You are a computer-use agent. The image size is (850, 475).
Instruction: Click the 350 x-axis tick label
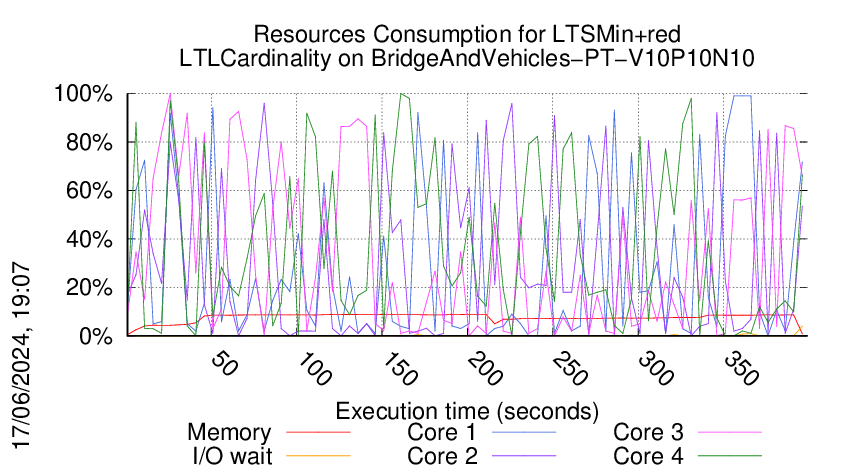pos(741,369)
